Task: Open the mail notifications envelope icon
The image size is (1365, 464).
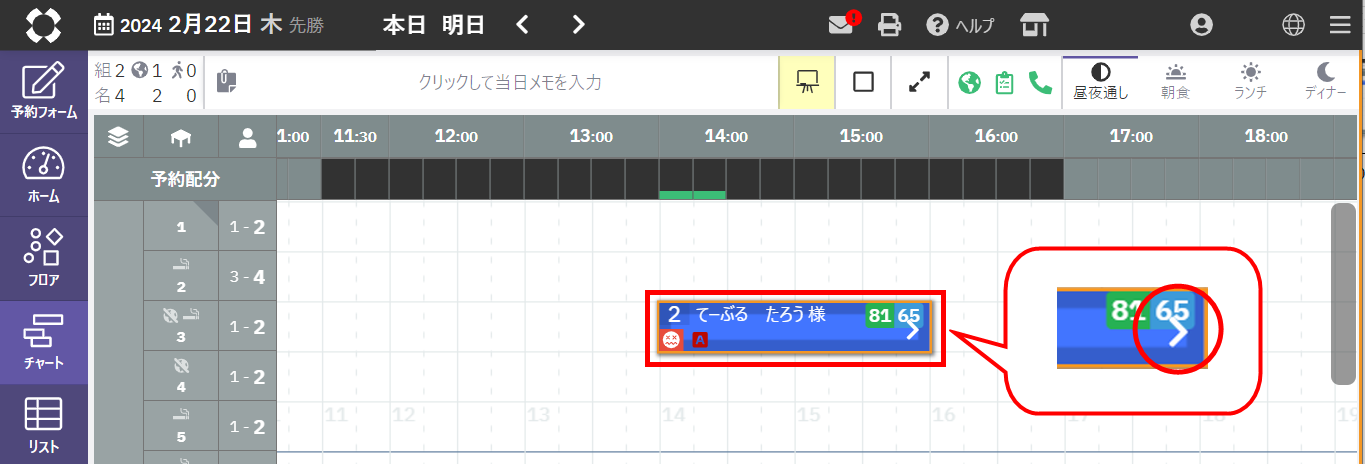Action: (x=841, y=25)
